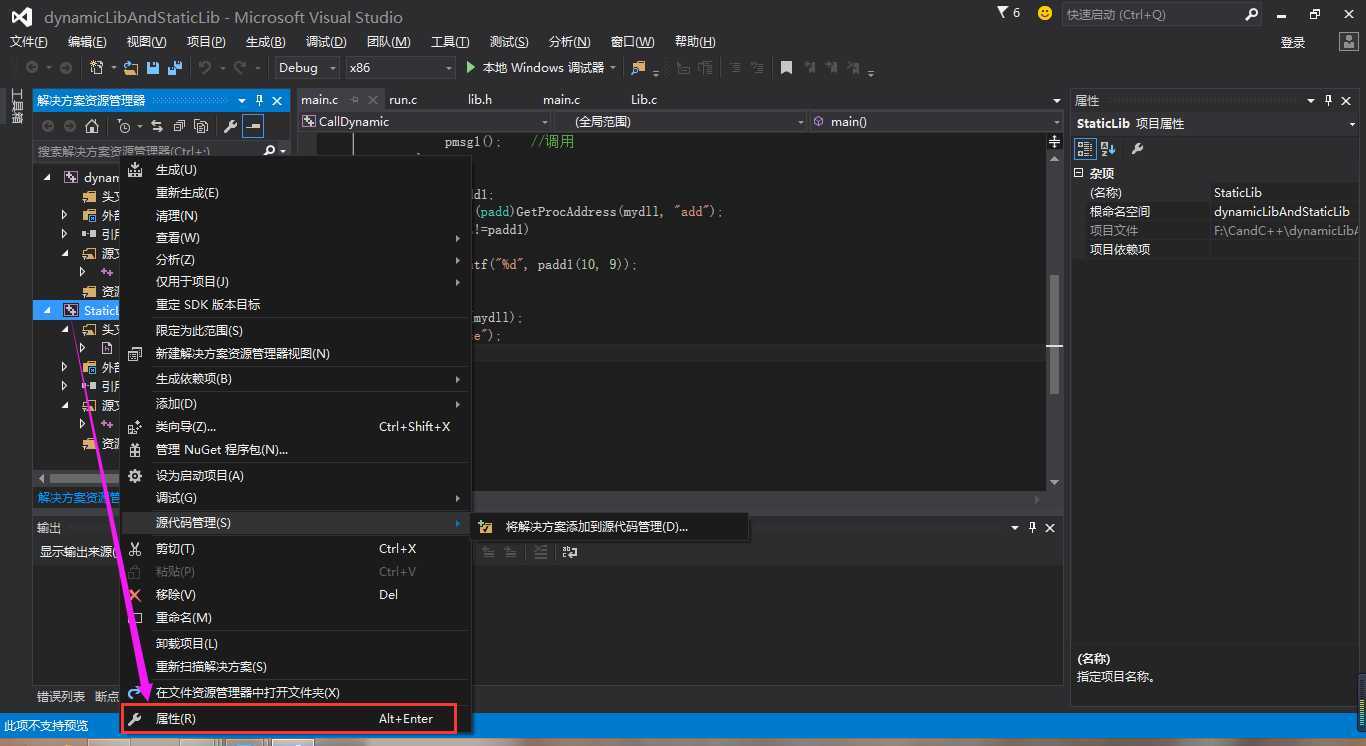This screenshot has height=746, width=1366.
Task: Click Sync with active document icon
Action: [x=156, y=126]
